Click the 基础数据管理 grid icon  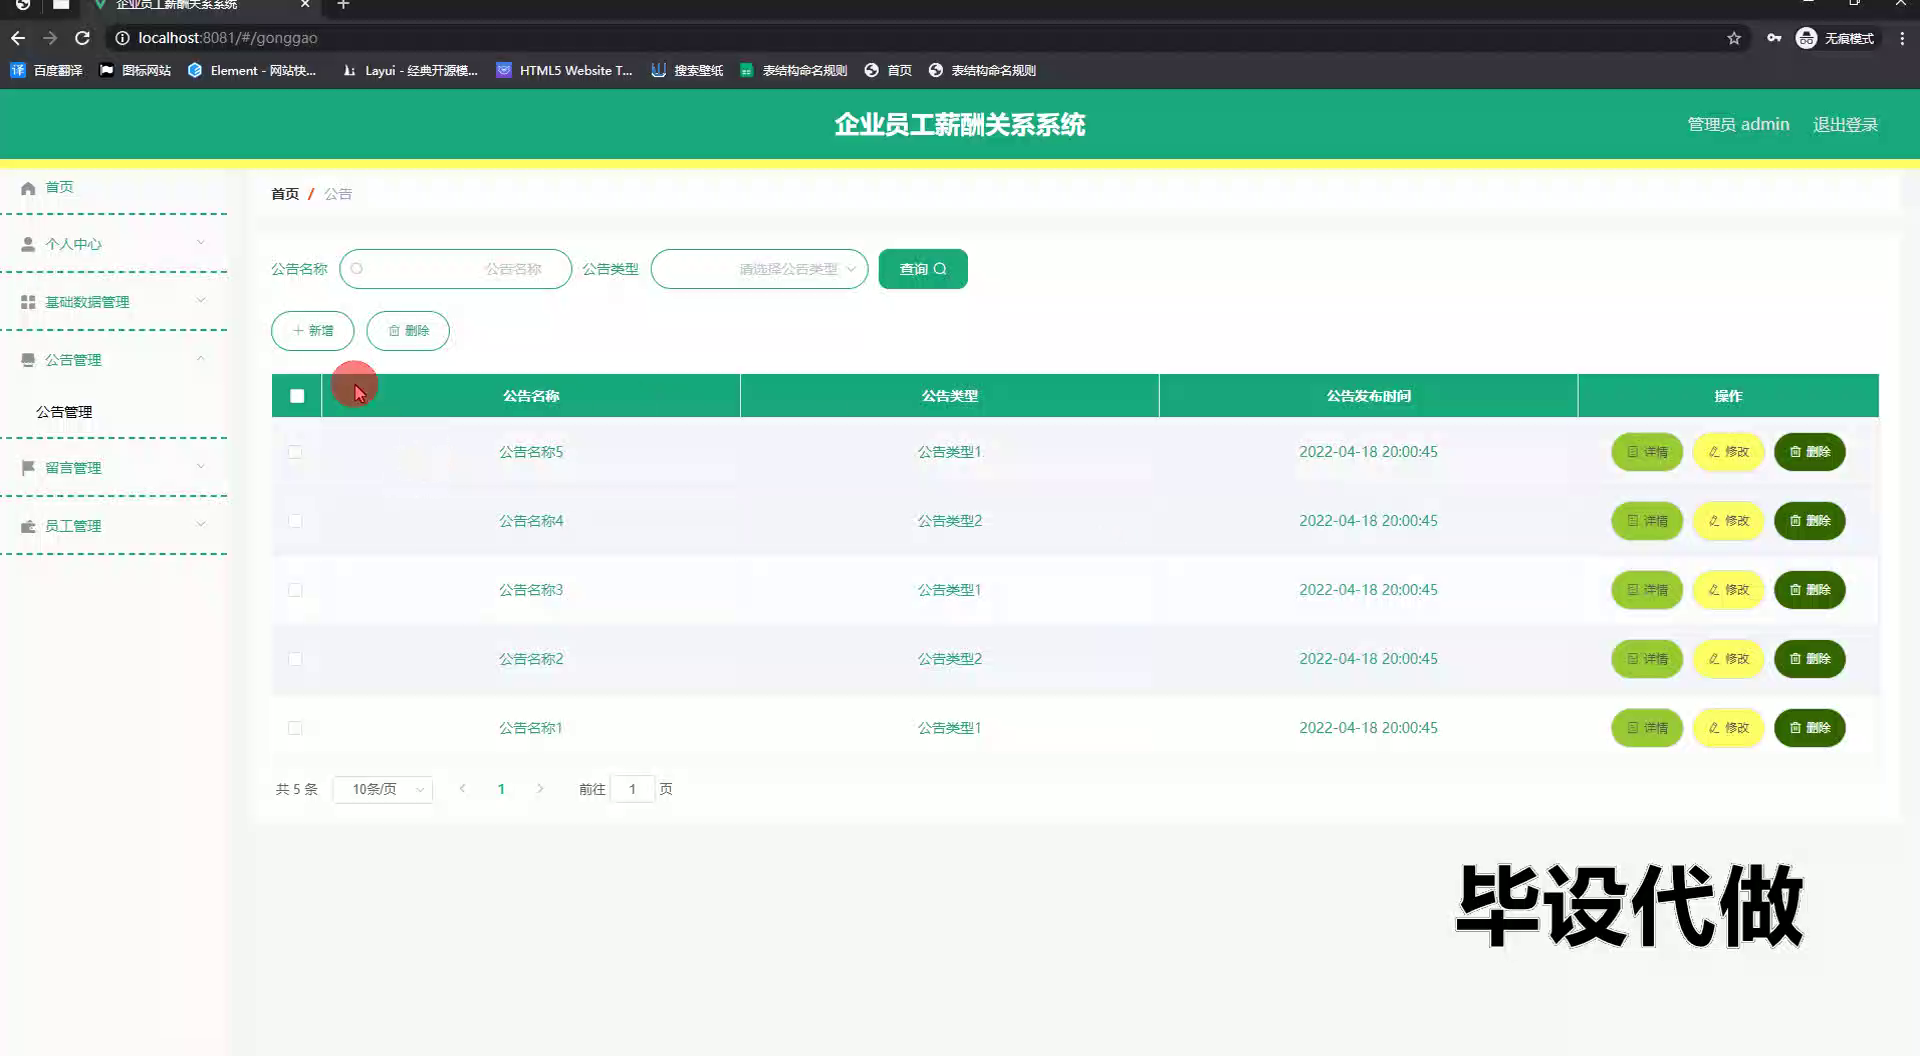[x=28, y=302]
